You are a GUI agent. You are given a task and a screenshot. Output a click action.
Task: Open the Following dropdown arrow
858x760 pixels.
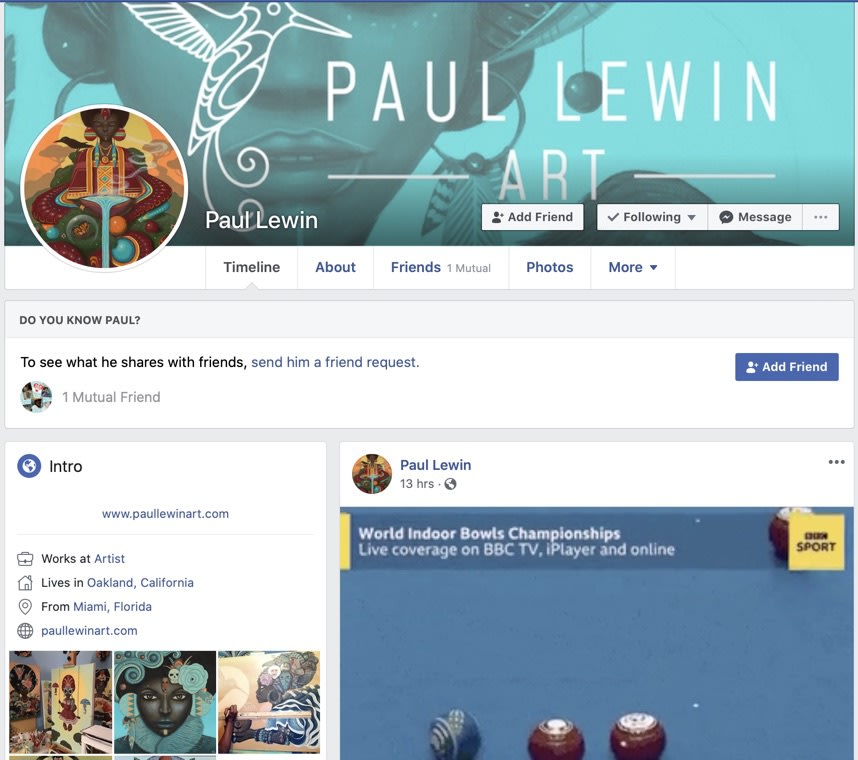(x=692, y=218)
